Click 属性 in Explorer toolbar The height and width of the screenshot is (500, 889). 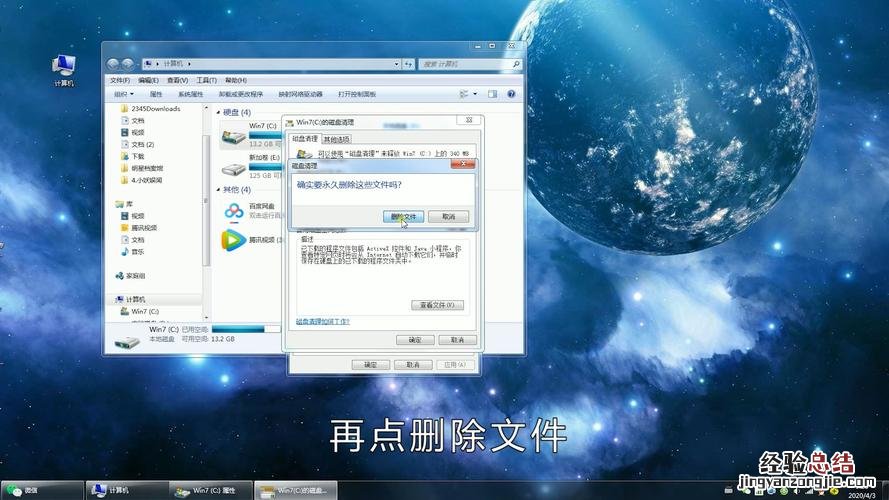click(156, 94)
